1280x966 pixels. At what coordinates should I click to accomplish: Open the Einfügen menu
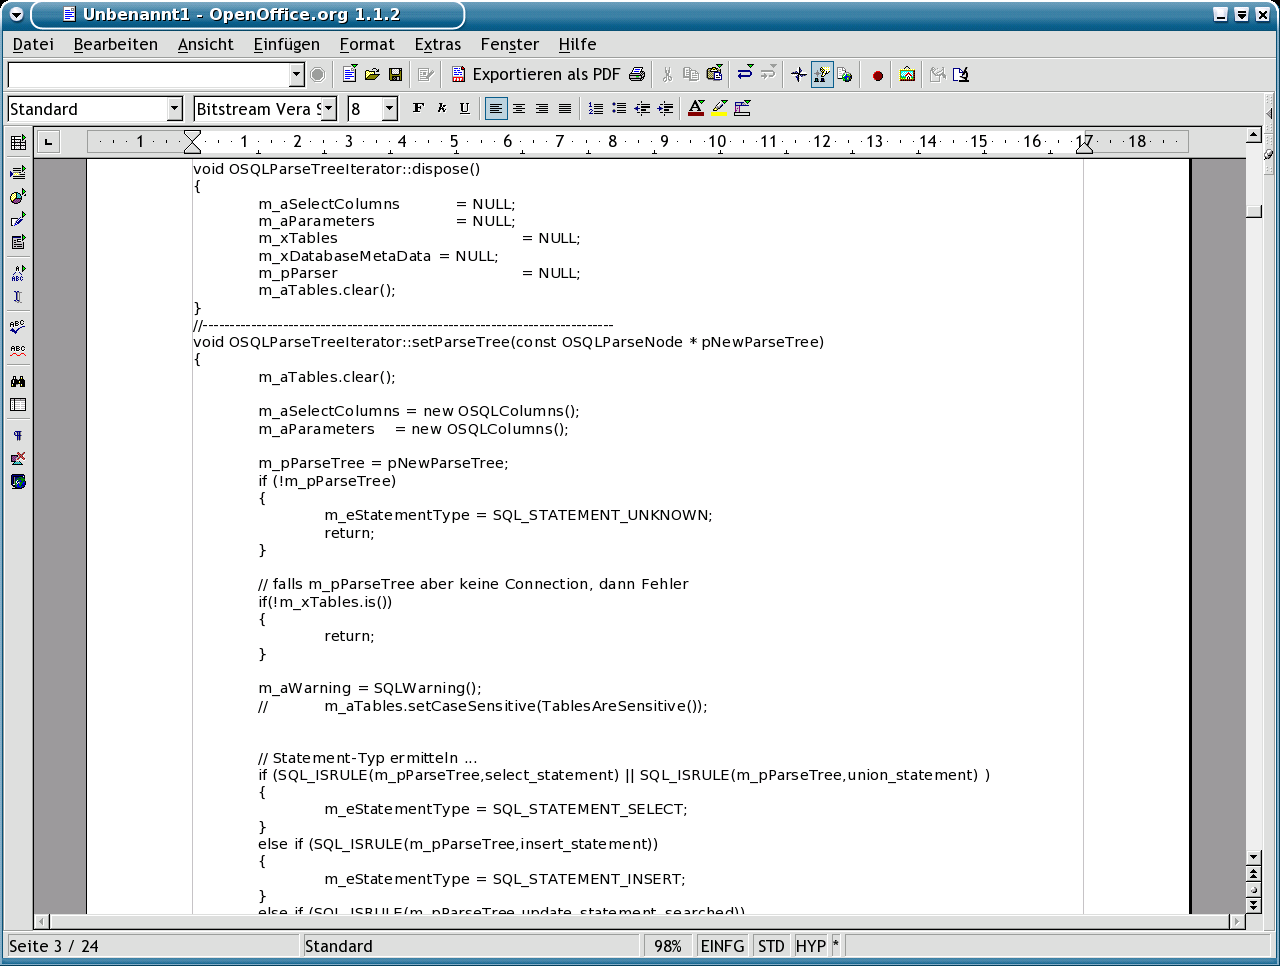point(286,44)
